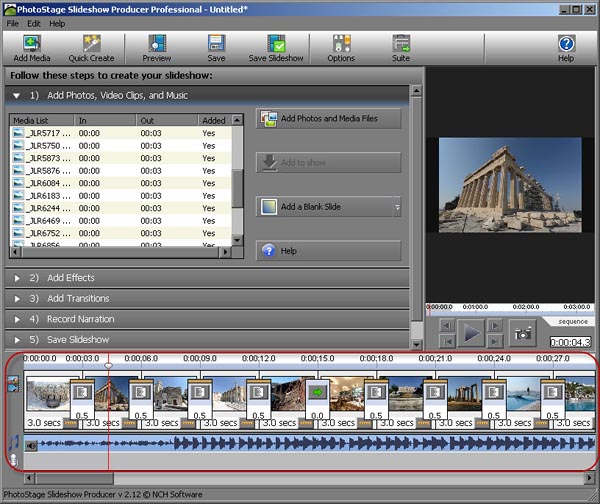The image size is (600, 504).
Task: Click the Help button in step panel
Action: 328,251
